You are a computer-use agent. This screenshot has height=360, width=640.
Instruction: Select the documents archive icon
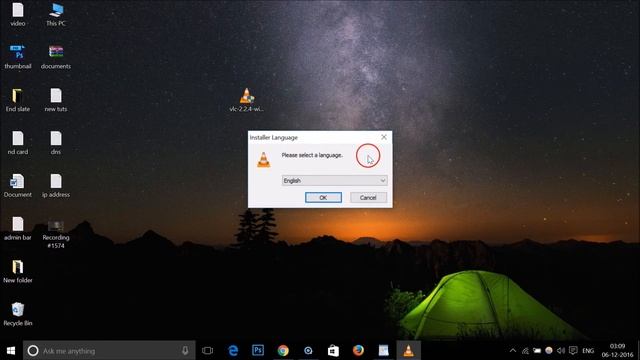click(56, 57)
